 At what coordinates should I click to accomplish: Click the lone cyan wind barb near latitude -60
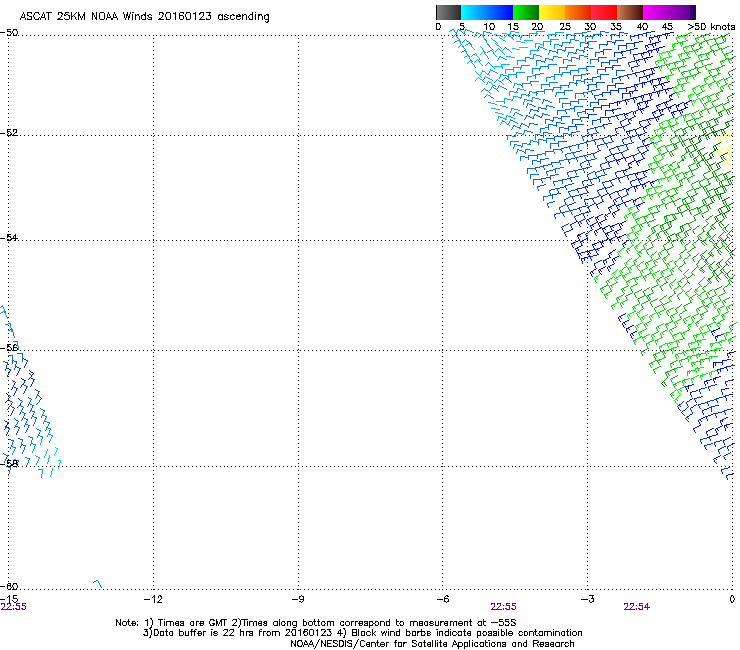point(98,584)
